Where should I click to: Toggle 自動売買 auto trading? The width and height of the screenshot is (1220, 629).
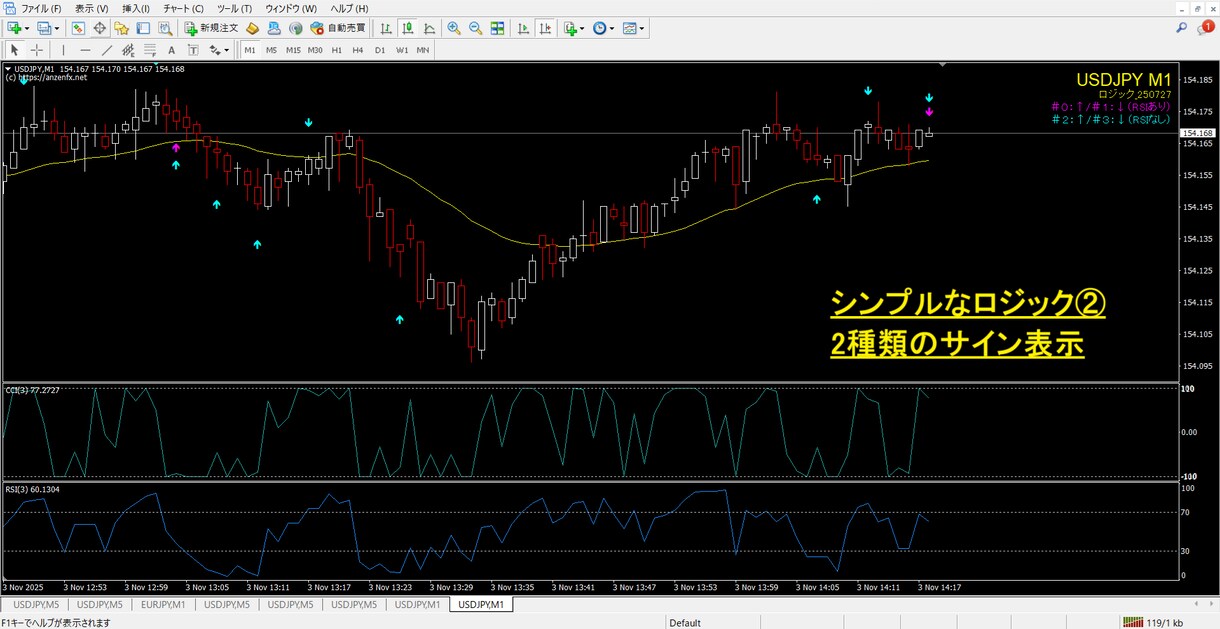337,29
